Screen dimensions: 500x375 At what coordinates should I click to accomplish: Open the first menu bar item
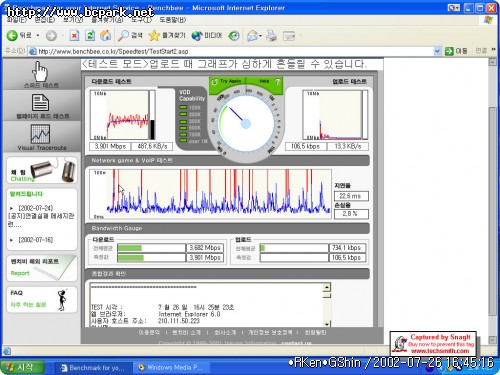click(17, 20)
